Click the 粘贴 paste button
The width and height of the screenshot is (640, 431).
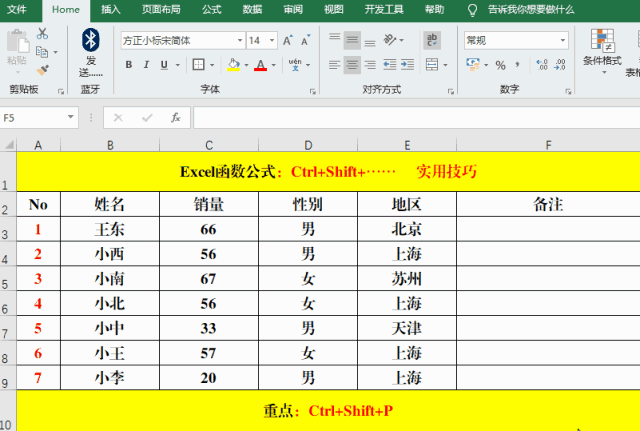click(16, 48)
